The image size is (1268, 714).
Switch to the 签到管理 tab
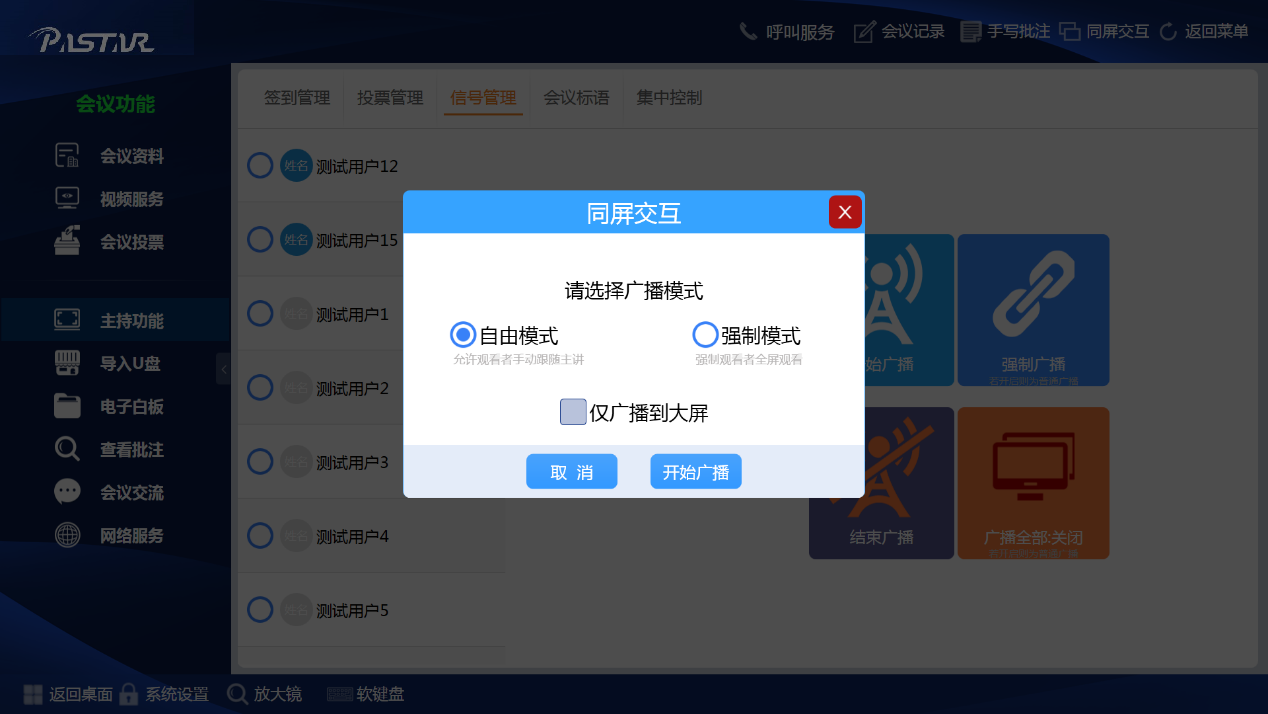pyautogui.click(x=297, y=98)
